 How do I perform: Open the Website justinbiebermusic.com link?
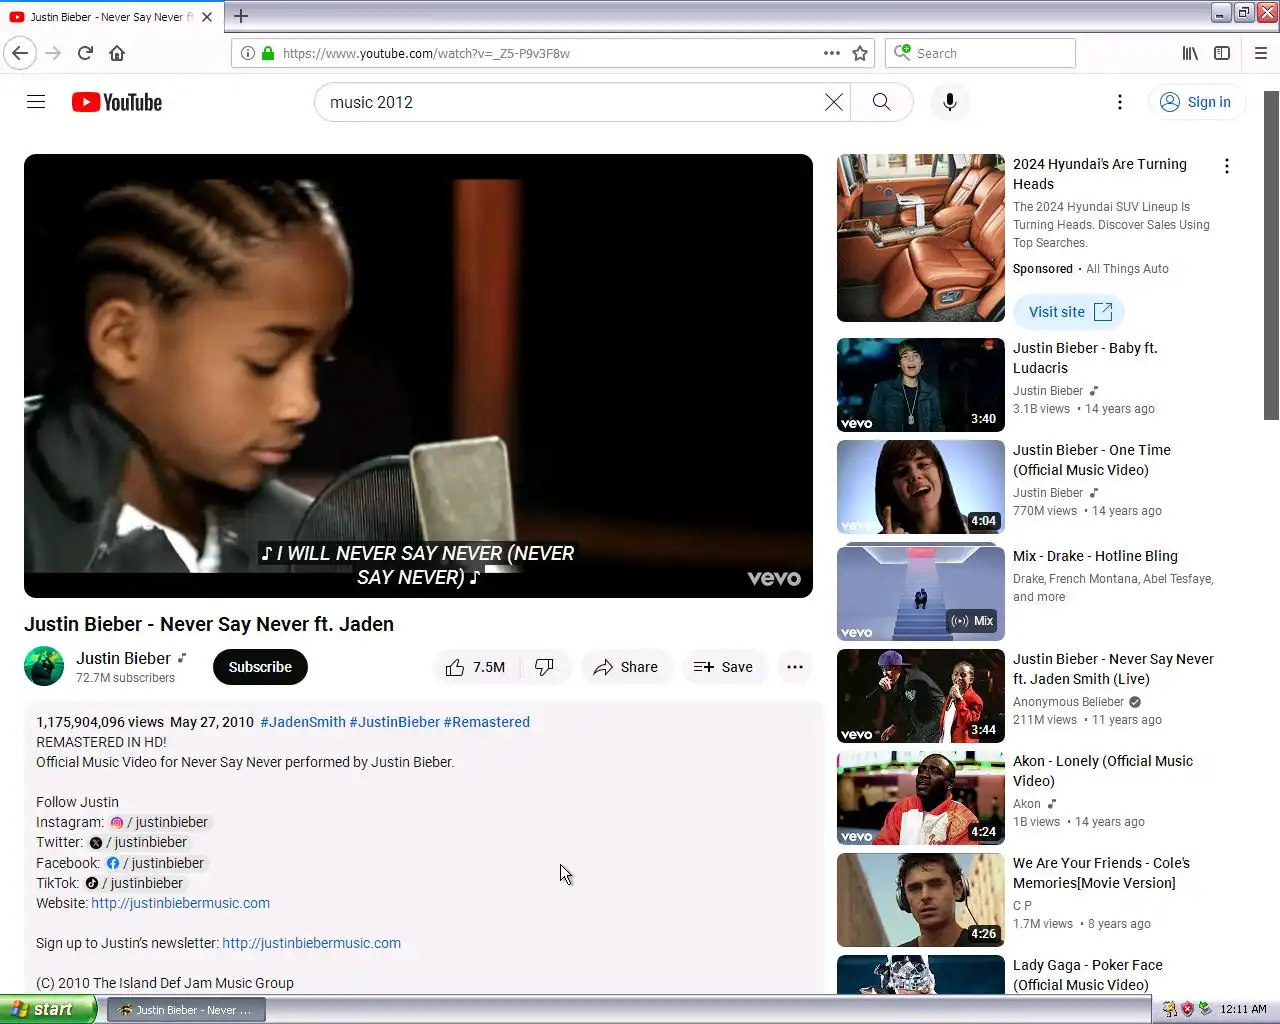click(181, 903)
